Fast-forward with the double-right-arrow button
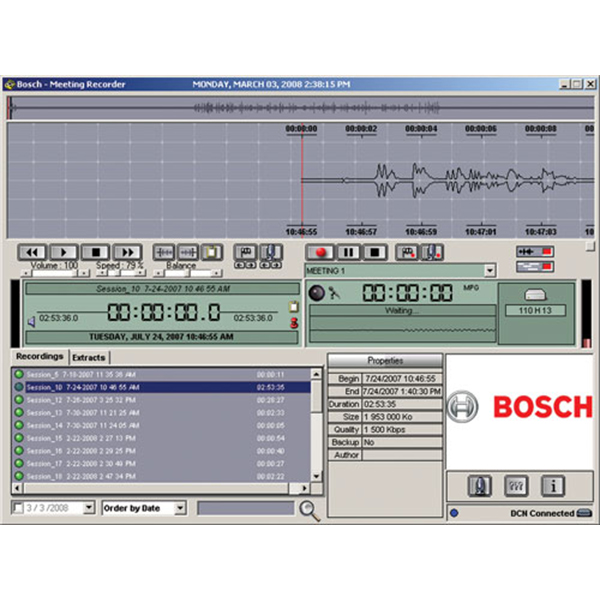 point(127,252)
